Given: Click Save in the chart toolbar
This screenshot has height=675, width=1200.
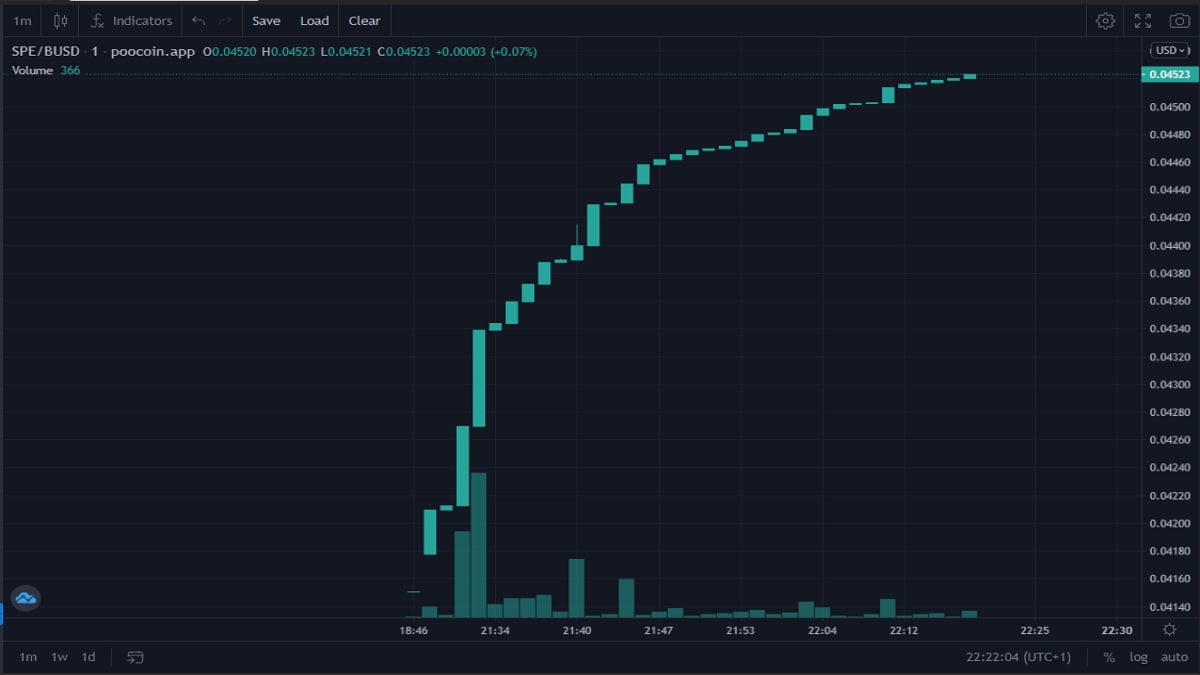Looking at the screenshot, I should tap(266, 20).
